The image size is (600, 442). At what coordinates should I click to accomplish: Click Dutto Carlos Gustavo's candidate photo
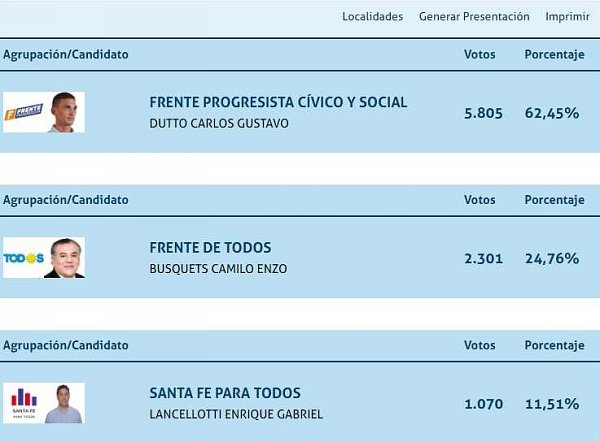(x=64, y=112)
